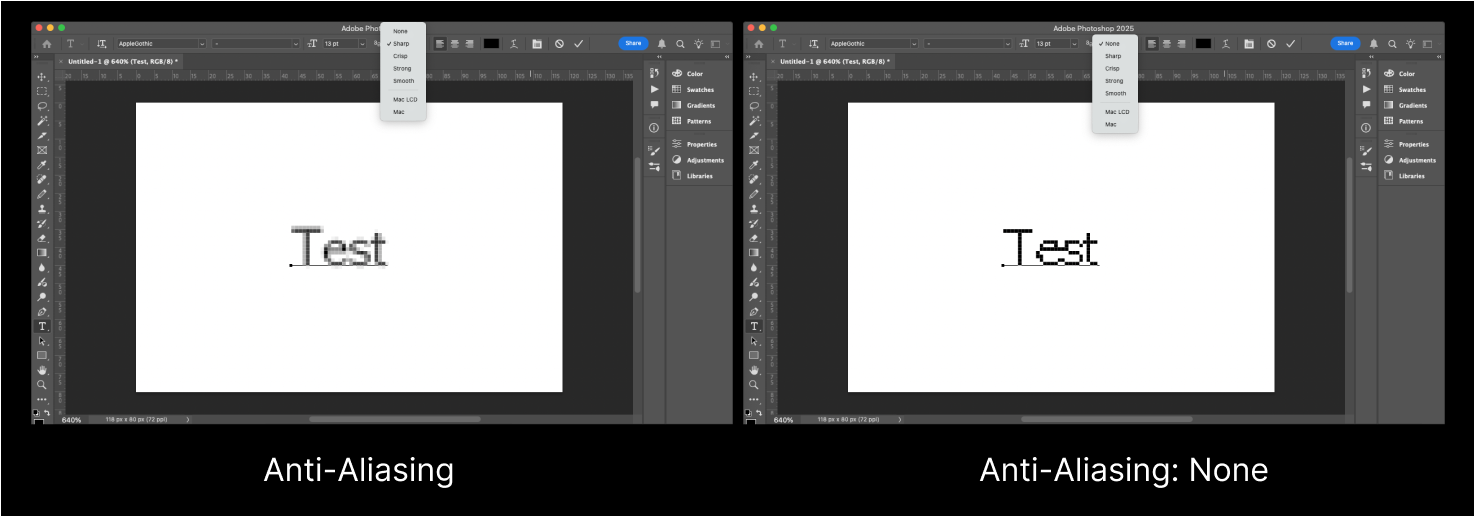Screen dimensions: 1475x517
Task: Choose the Move tool in left window
Action: [x=42, y=77]
